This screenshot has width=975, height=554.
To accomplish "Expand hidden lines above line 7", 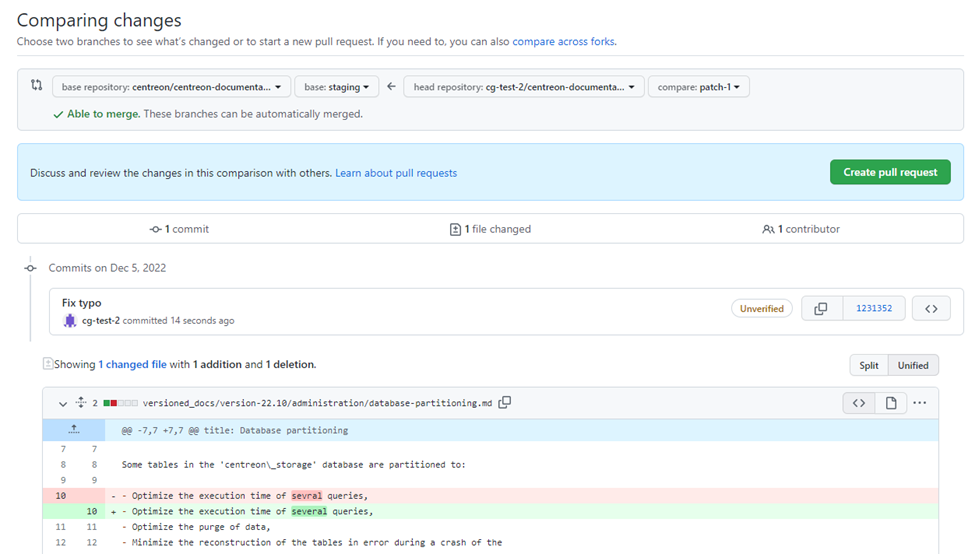I will (73, 430).
